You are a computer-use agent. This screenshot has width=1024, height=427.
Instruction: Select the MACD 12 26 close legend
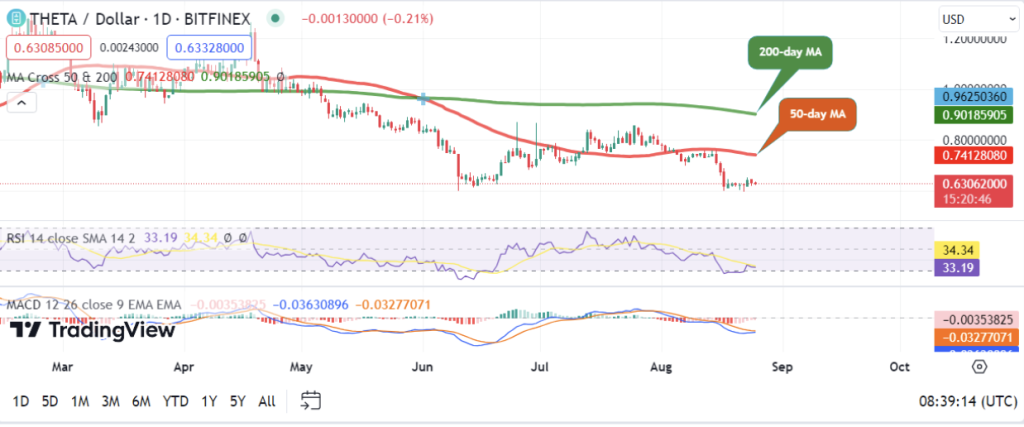click(95, 304)
